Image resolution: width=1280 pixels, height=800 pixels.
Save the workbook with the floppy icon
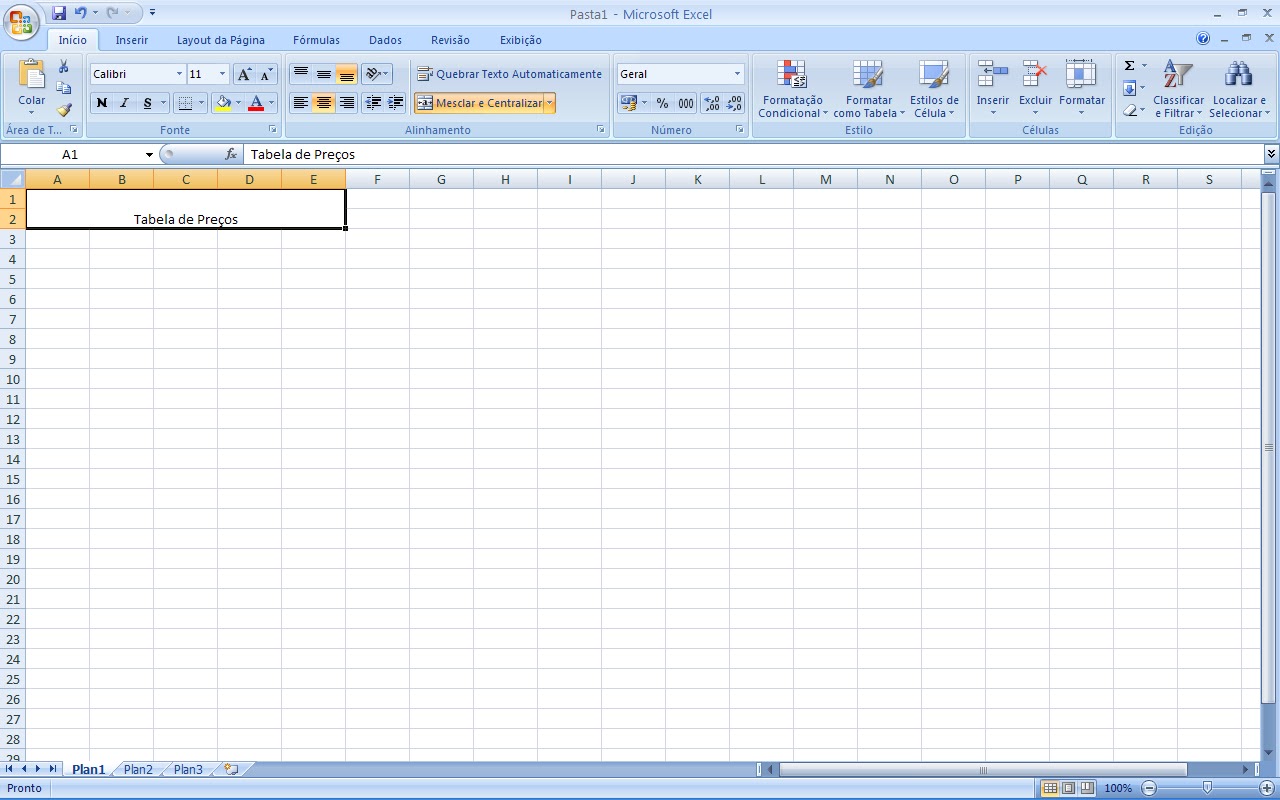(59, 13)
